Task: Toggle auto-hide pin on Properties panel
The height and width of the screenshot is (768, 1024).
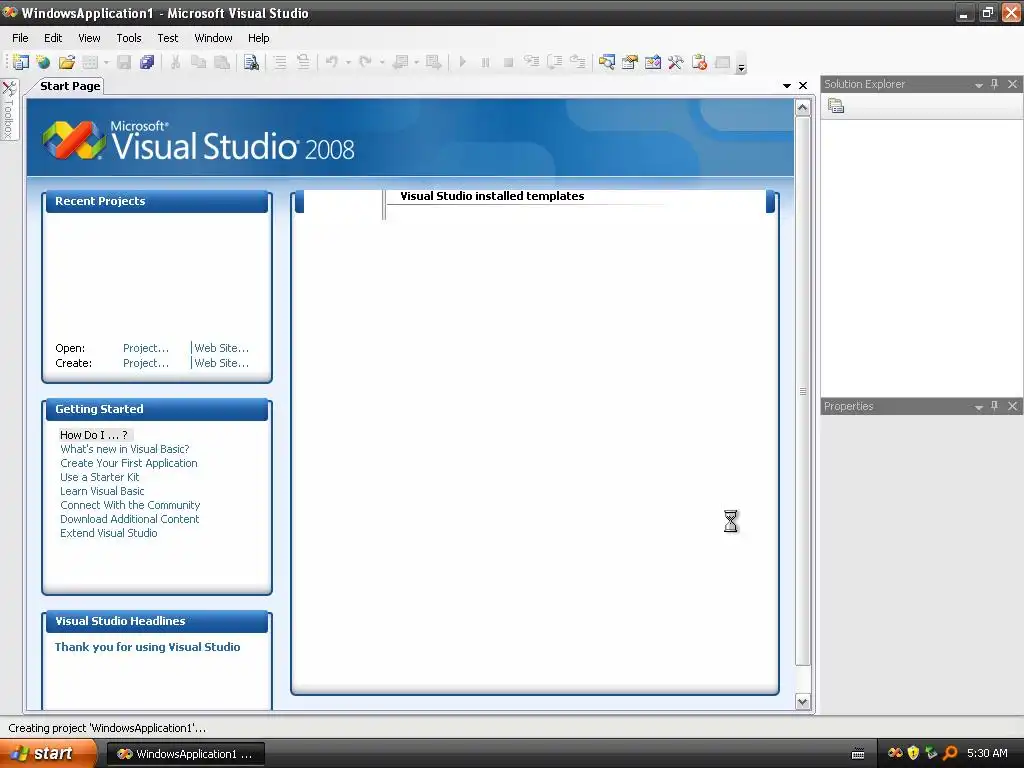Action: [x=995, y=406]
